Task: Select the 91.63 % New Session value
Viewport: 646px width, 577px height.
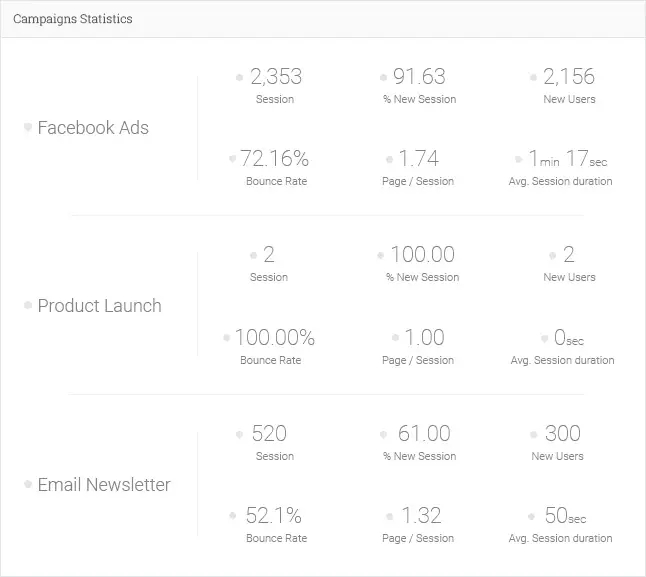Action: coord(419,77)
